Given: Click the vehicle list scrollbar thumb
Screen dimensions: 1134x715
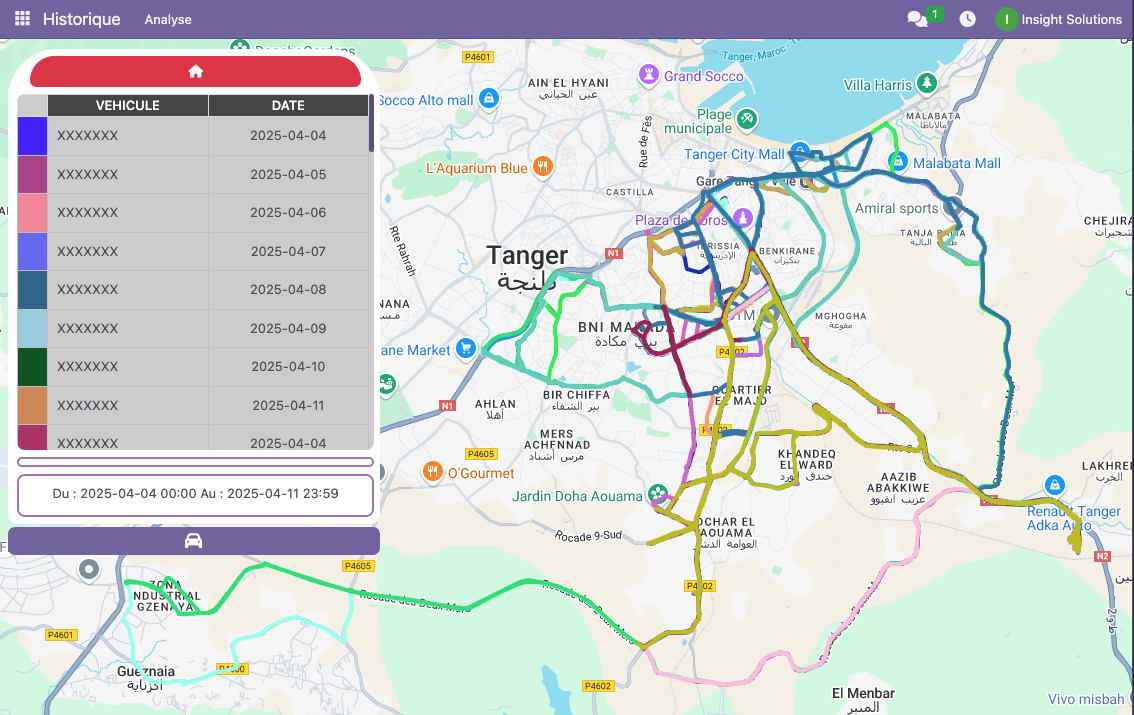Looking at the screenshot, I should (x=371, y=123).
